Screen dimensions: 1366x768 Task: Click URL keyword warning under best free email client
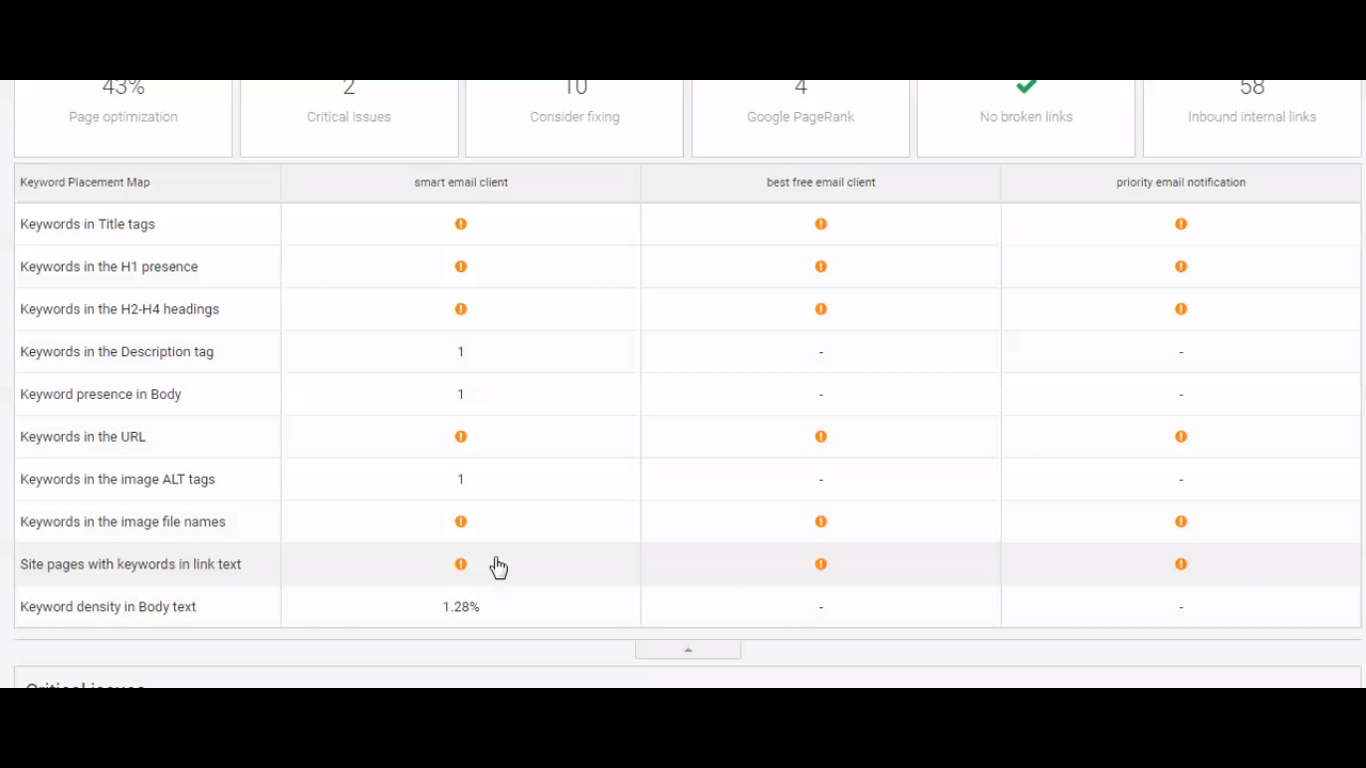point(821,437)
